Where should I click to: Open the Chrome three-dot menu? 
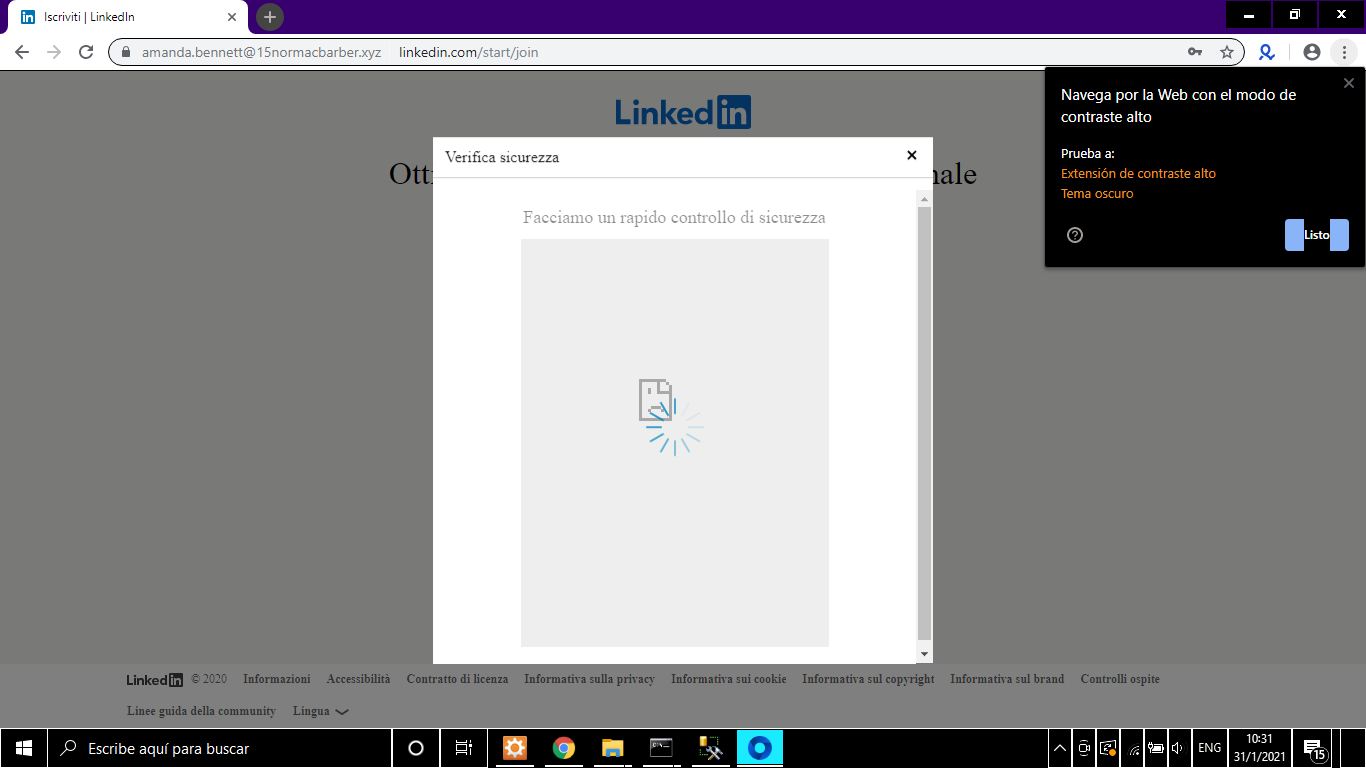pos(1345,52)
